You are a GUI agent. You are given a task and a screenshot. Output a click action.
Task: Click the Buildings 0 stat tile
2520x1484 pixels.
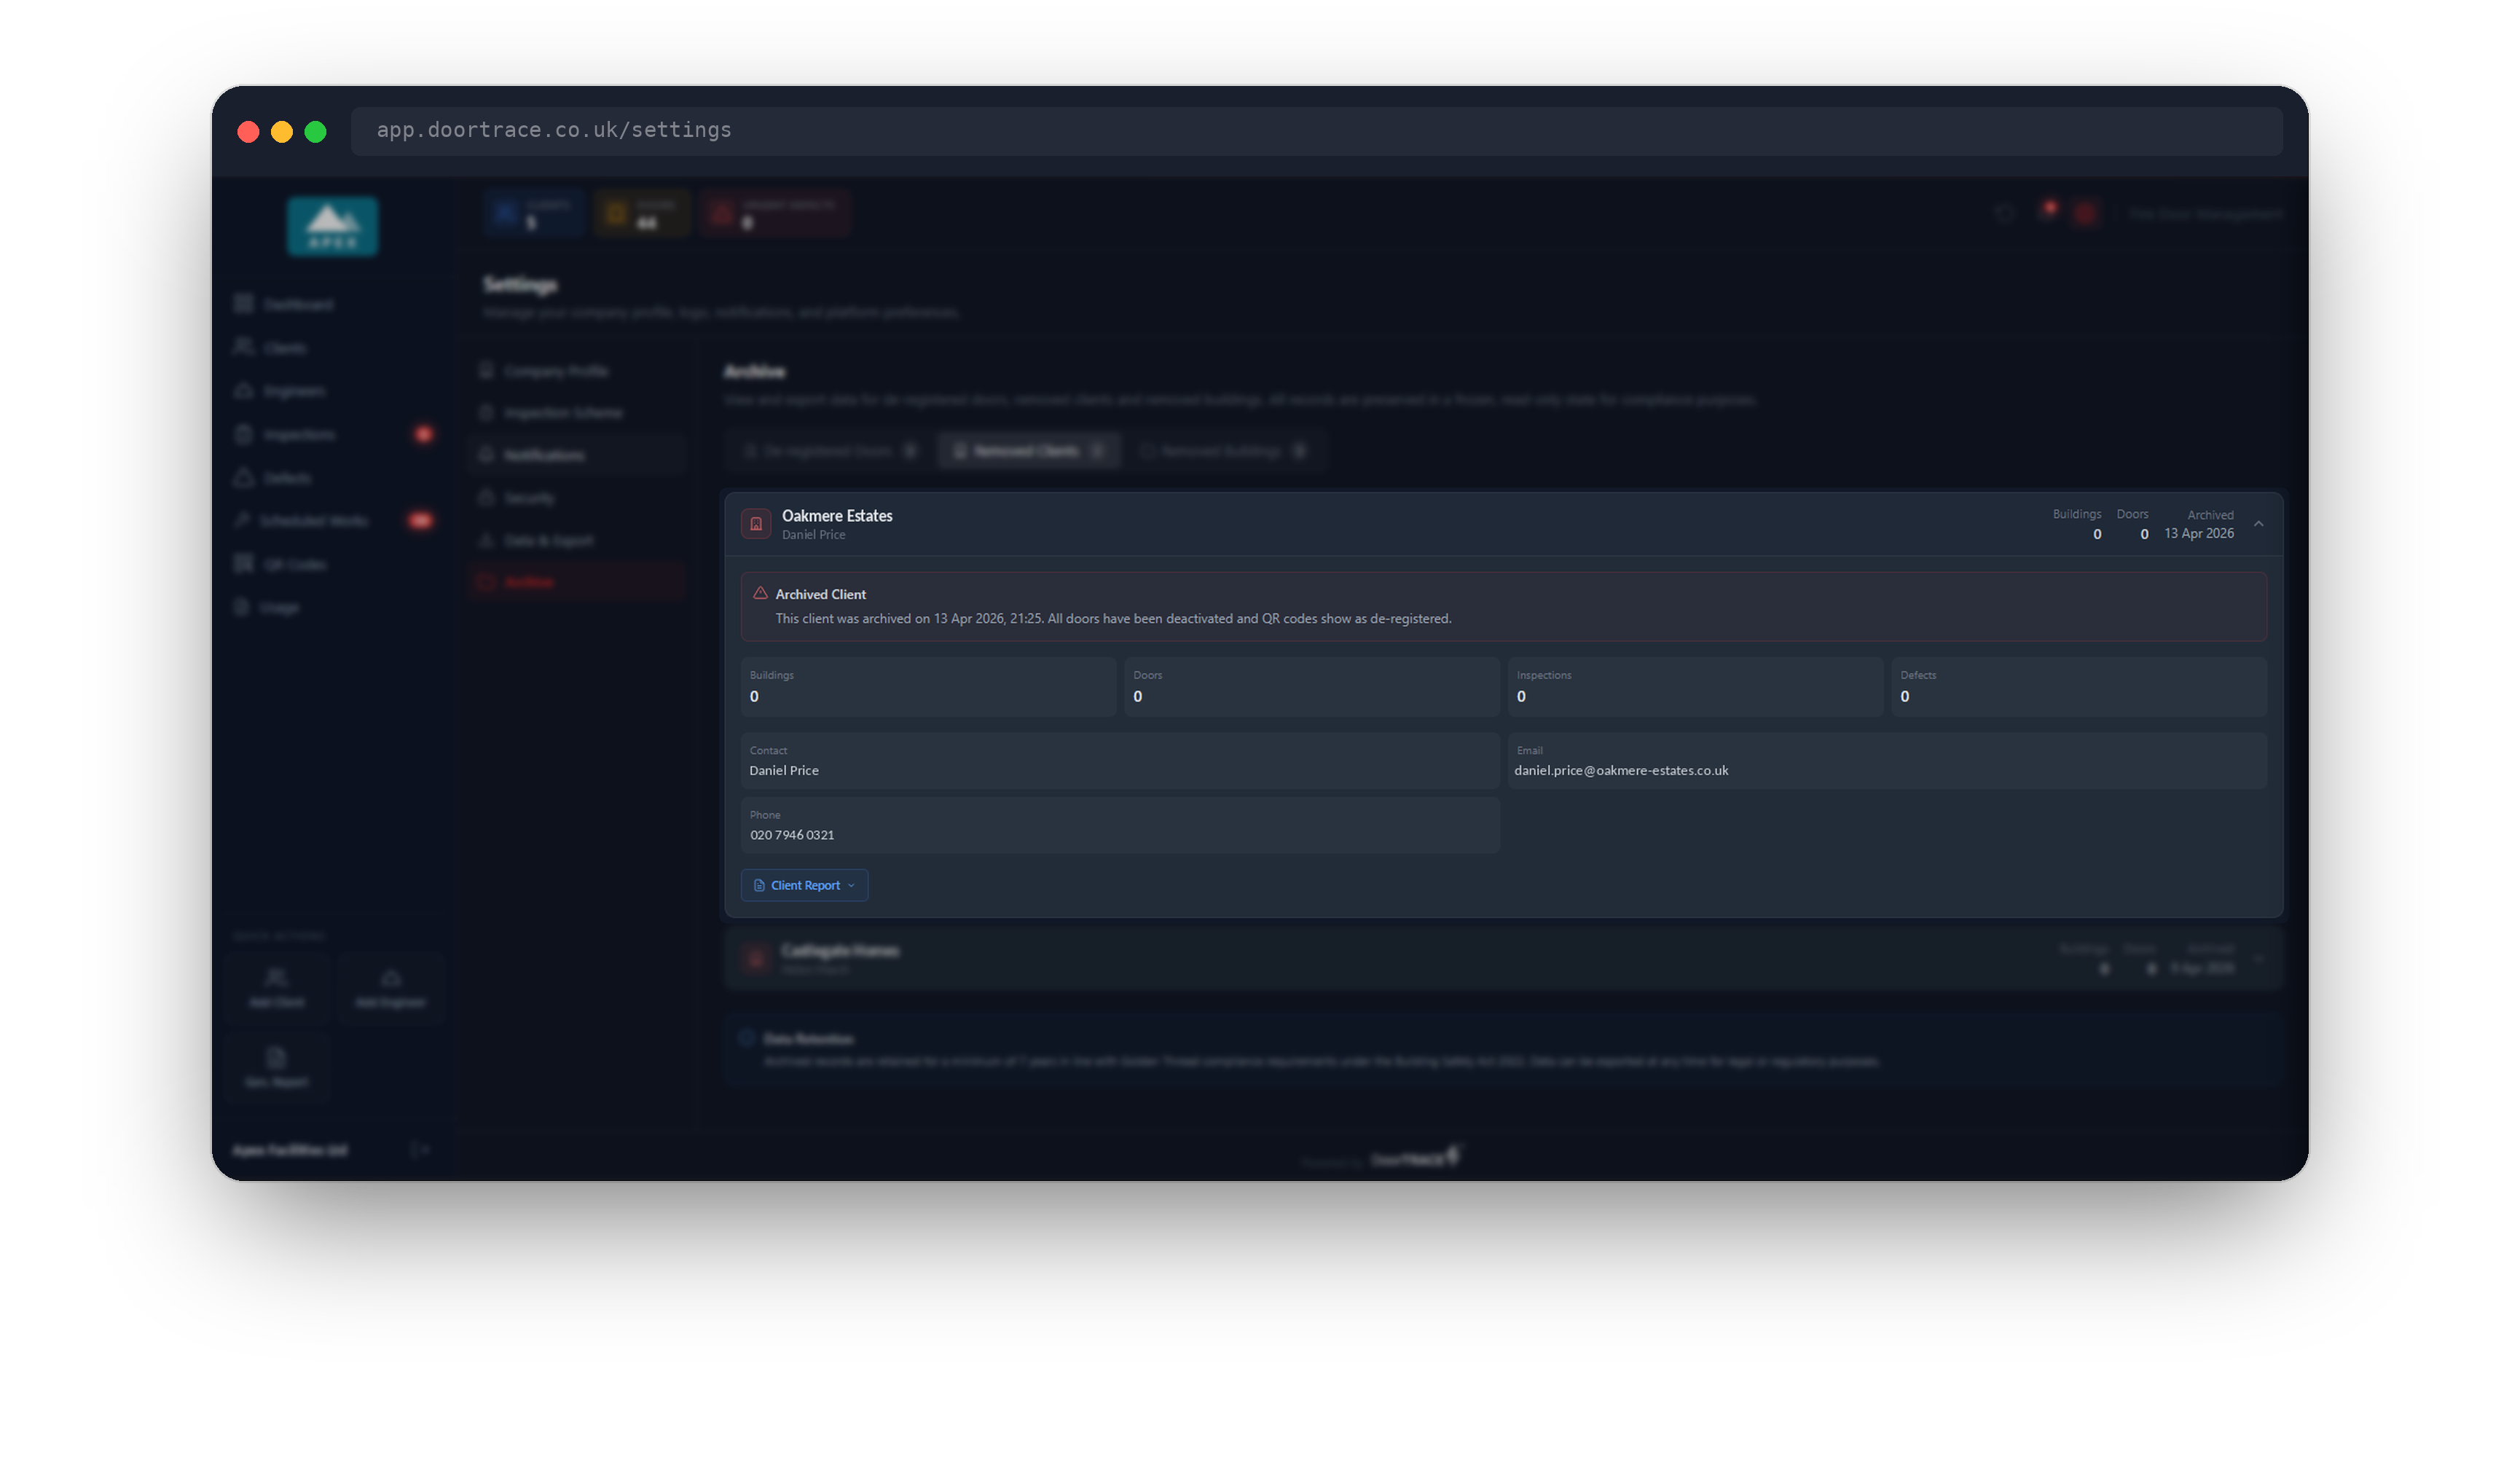click(x=928, y=687)
